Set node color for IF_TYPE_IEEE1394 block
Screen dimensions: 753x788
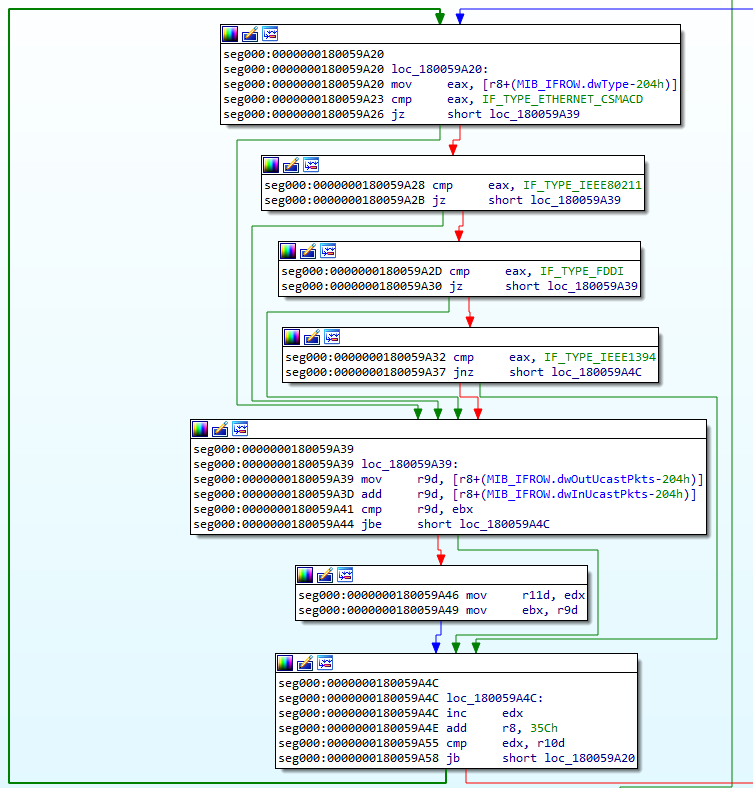[292, 337]
